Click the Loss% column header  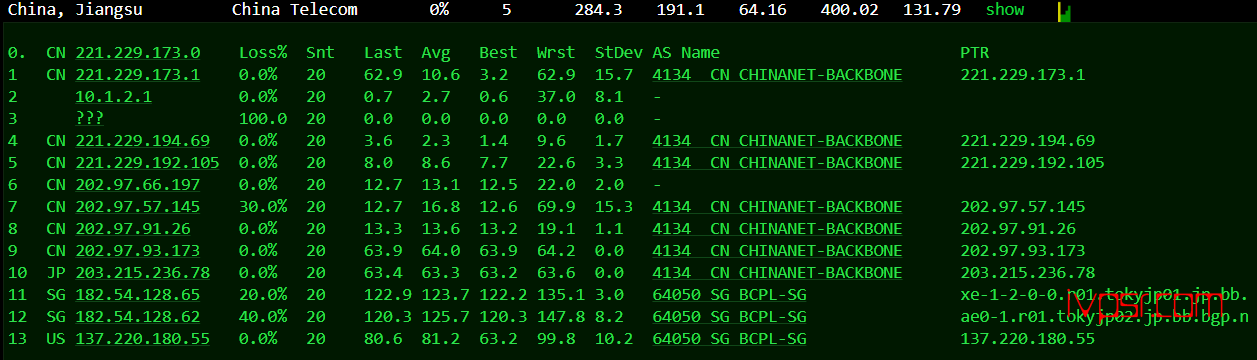(263, 52)
